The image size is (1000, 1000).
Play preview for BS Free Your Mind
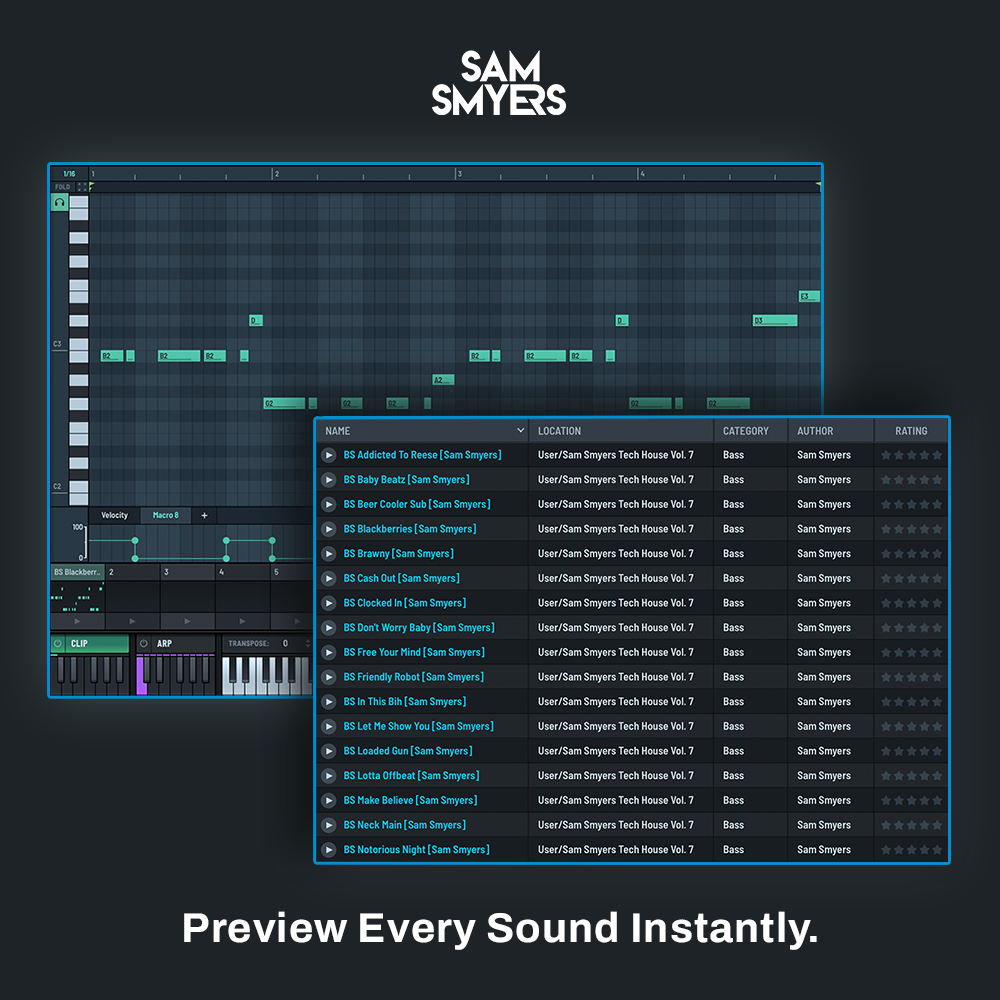(x=328, y=652)
